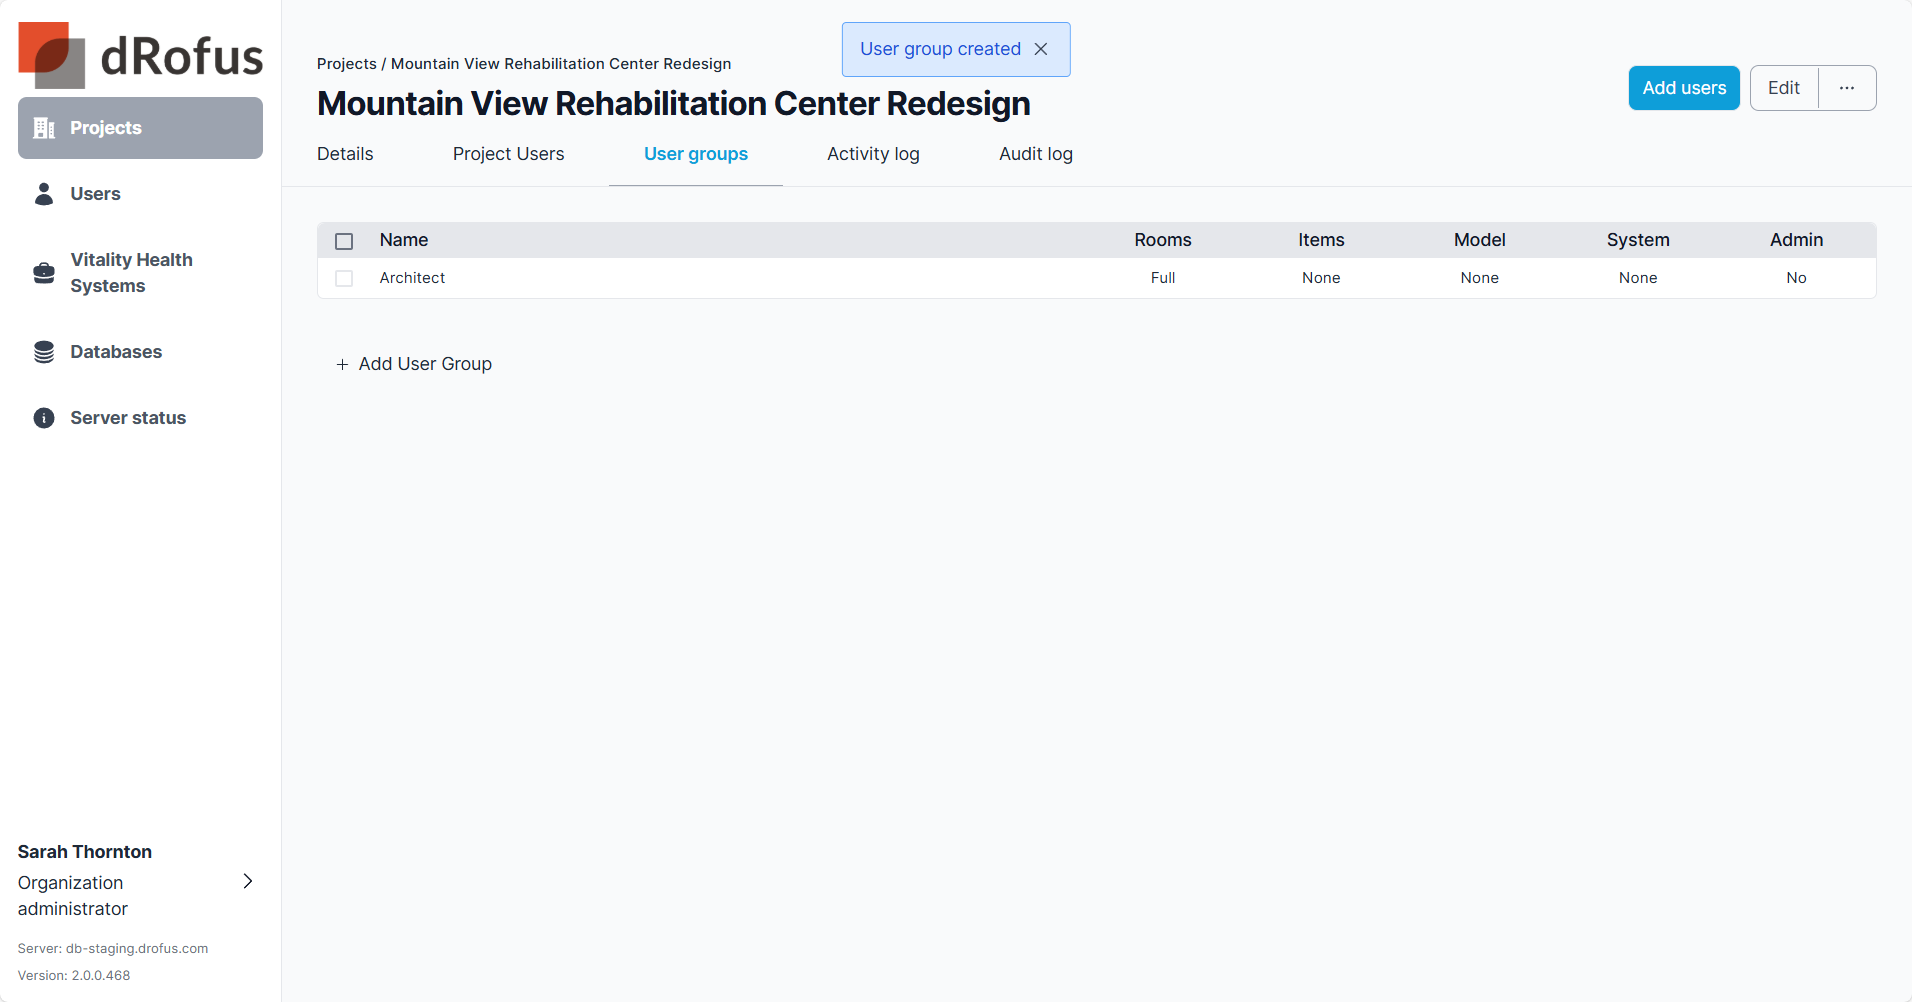Toggle the select-all checkbox in table header

coord(344,241)
